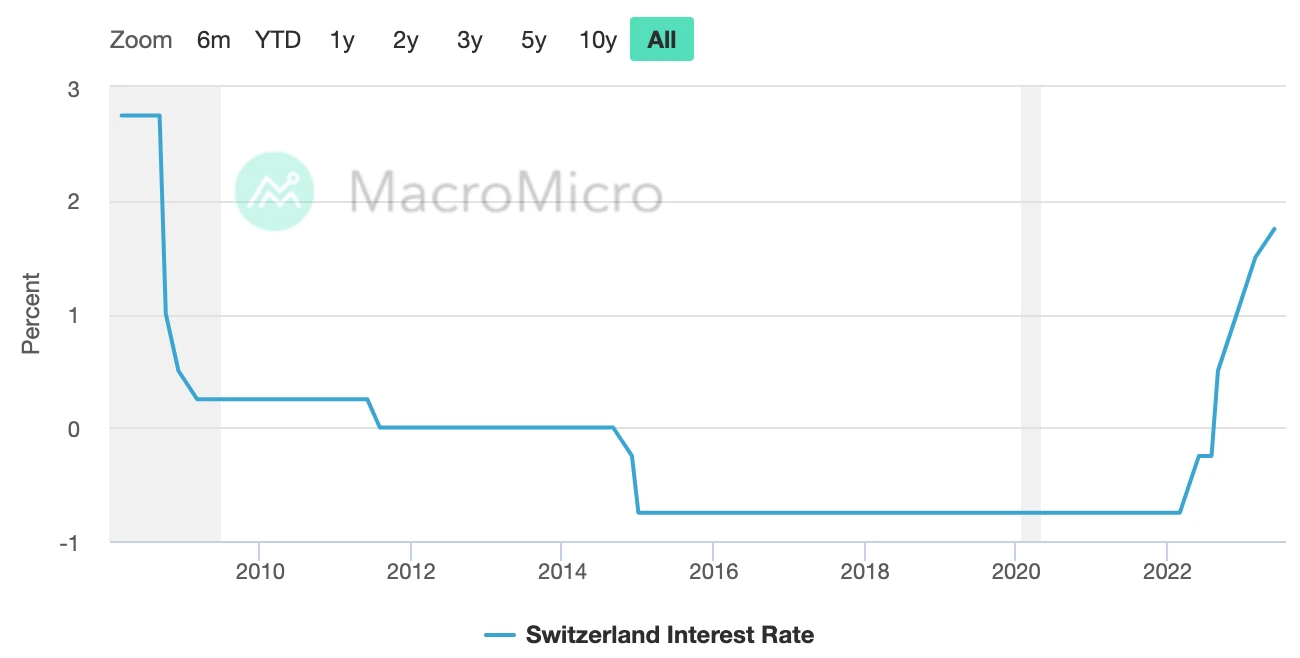This screenshot has width=1300, height=658.
Task: Toggle the Switzerland Interest Rate series legend
Action: point(669,635)
